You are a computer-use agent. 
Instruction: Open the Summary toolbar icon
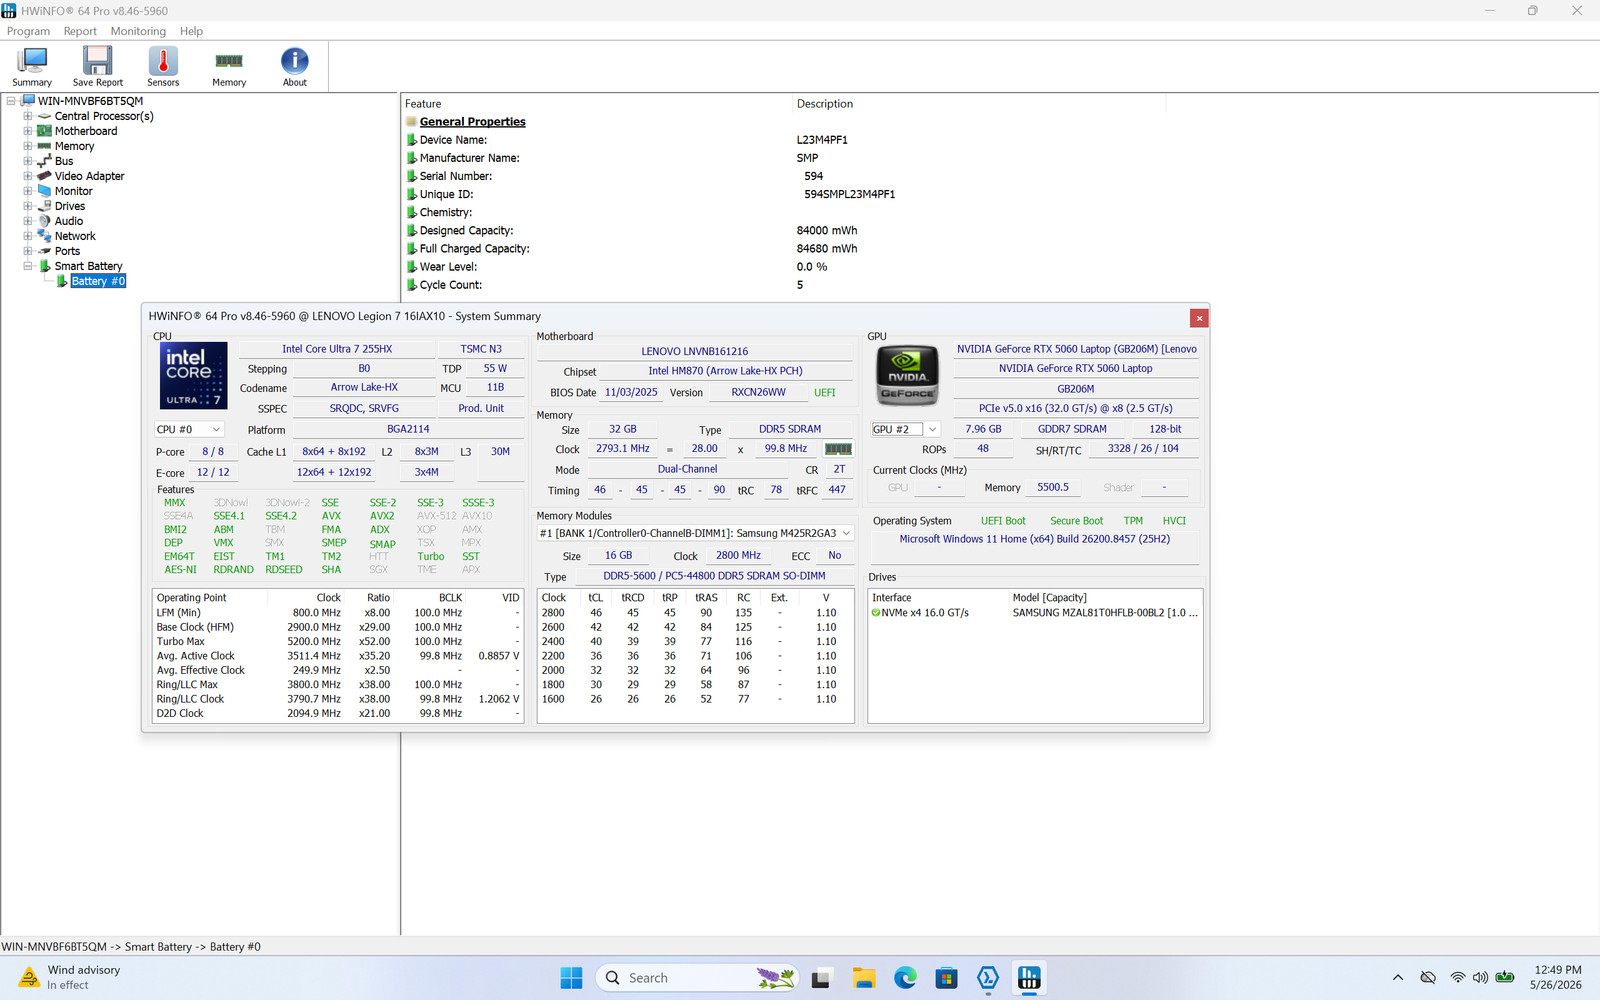[32, 67]
